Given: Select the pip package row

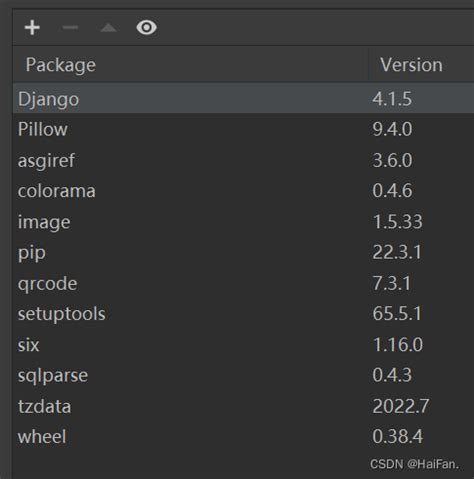Looking at the screenshot, I should (x=243, y=252).
